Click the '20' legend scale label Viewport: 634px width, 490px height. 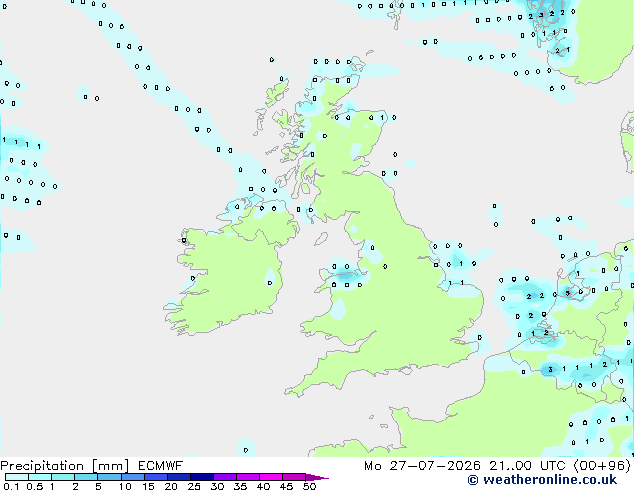click(171, 486)
